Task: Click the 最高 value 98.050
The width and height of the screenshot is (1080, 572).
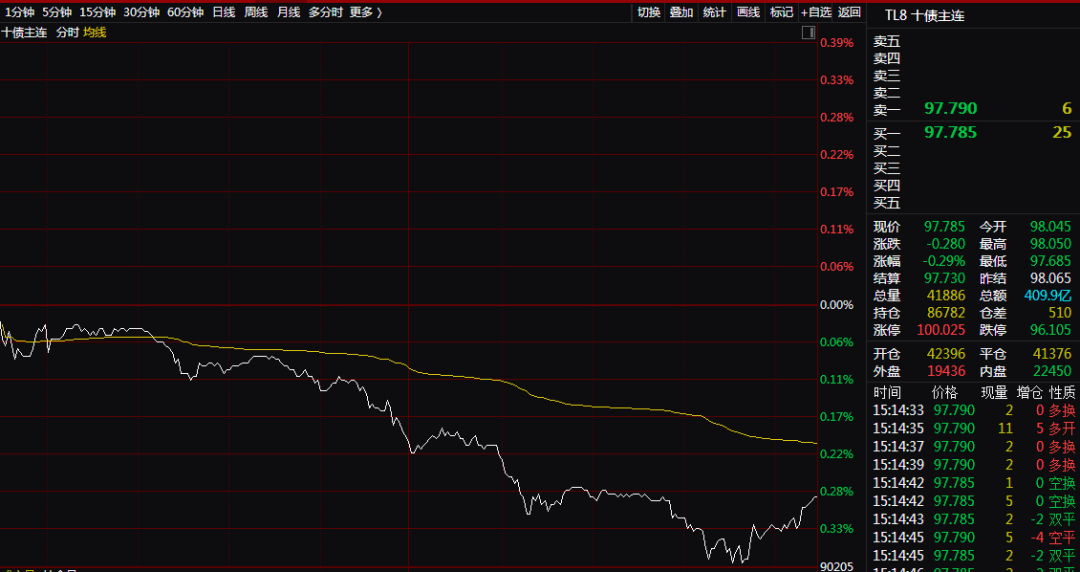Action: coord(1051,244)
